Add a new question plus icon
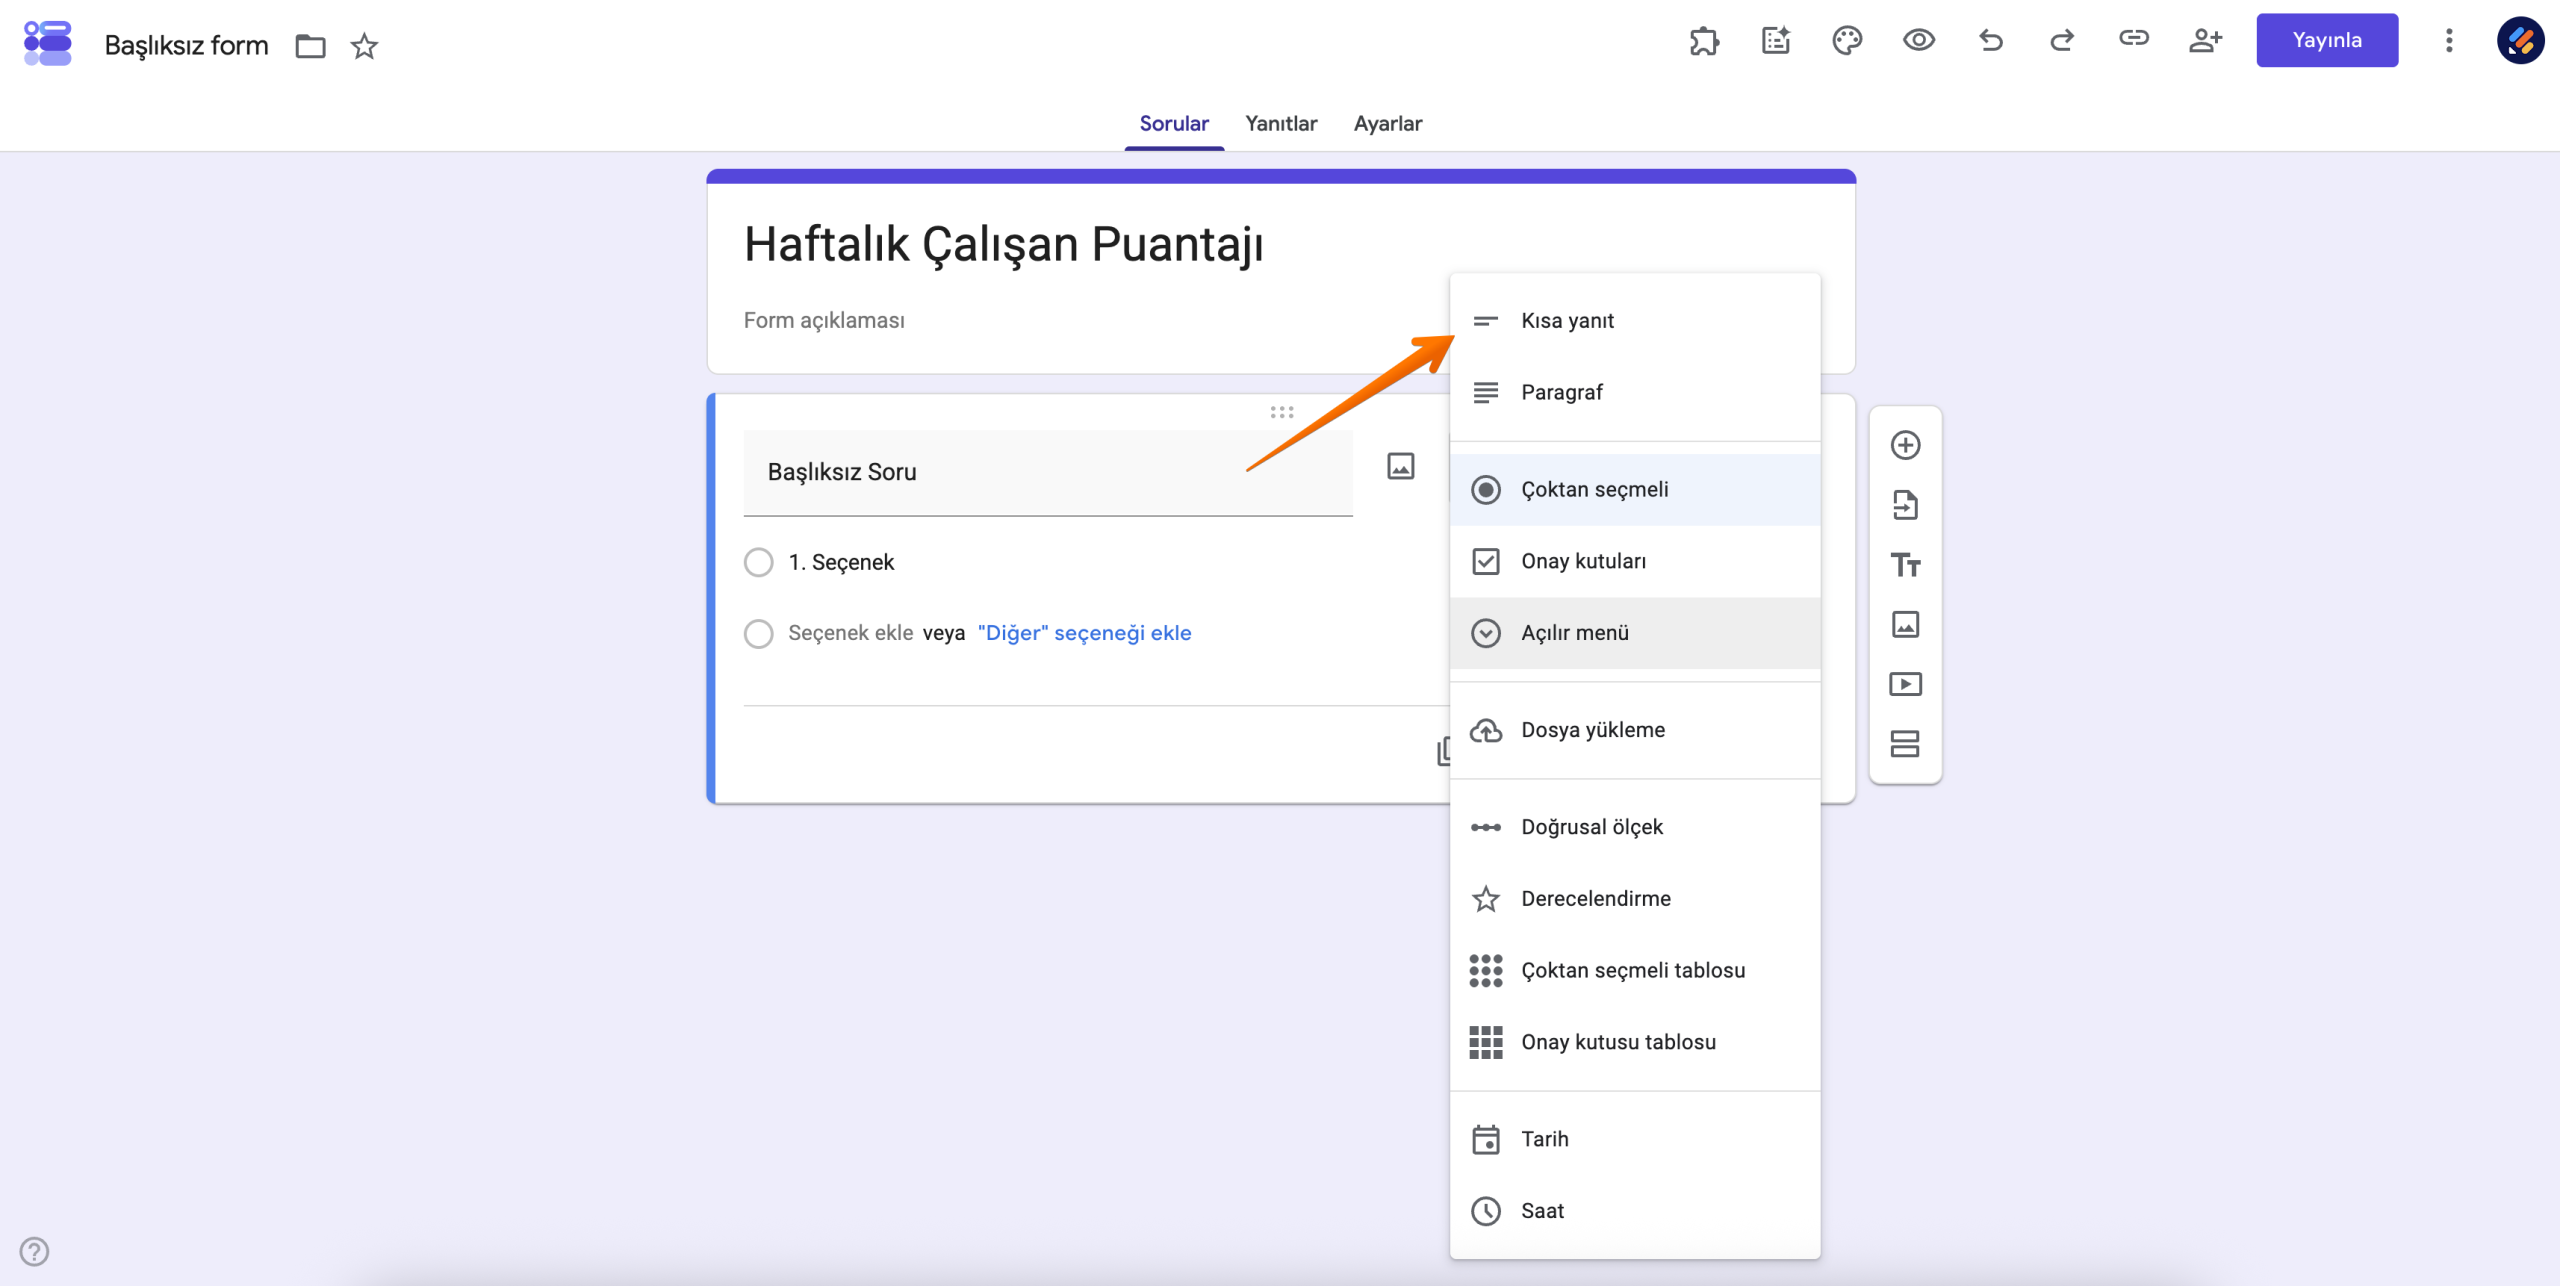2560x1286 pixels. 1905,445
